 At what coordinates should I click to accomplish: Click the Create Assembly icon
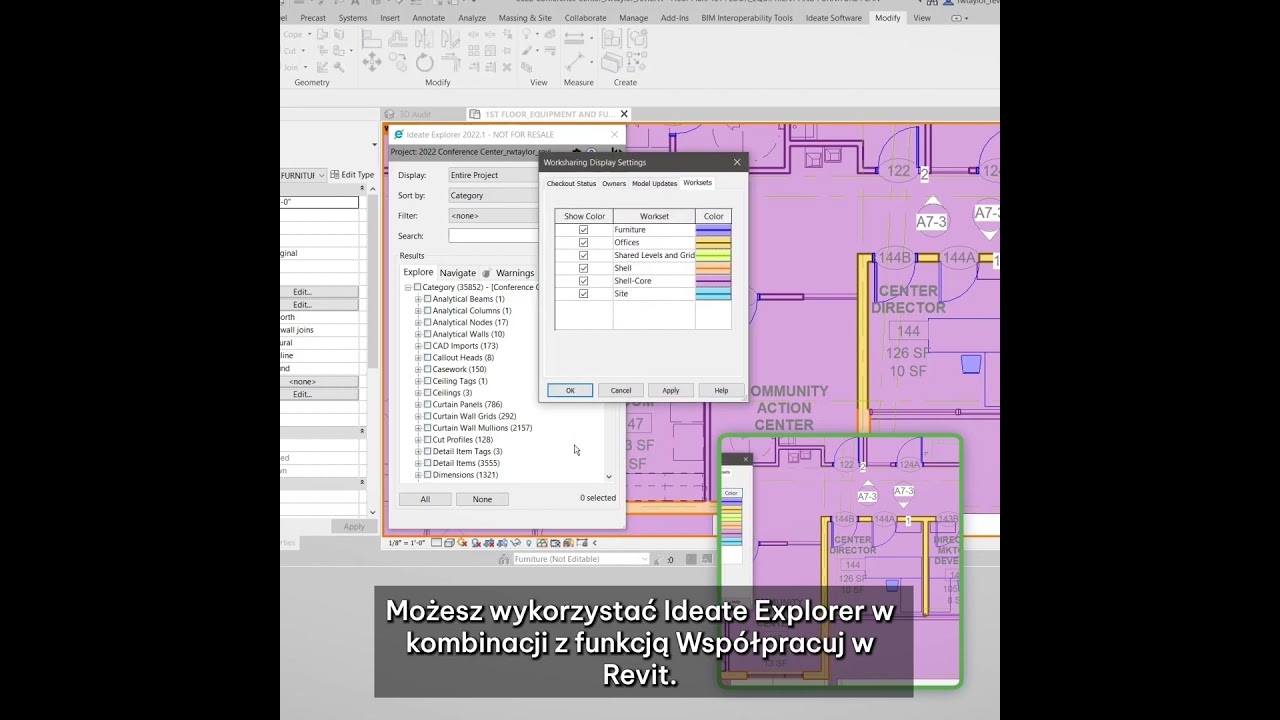pos(612,38)
